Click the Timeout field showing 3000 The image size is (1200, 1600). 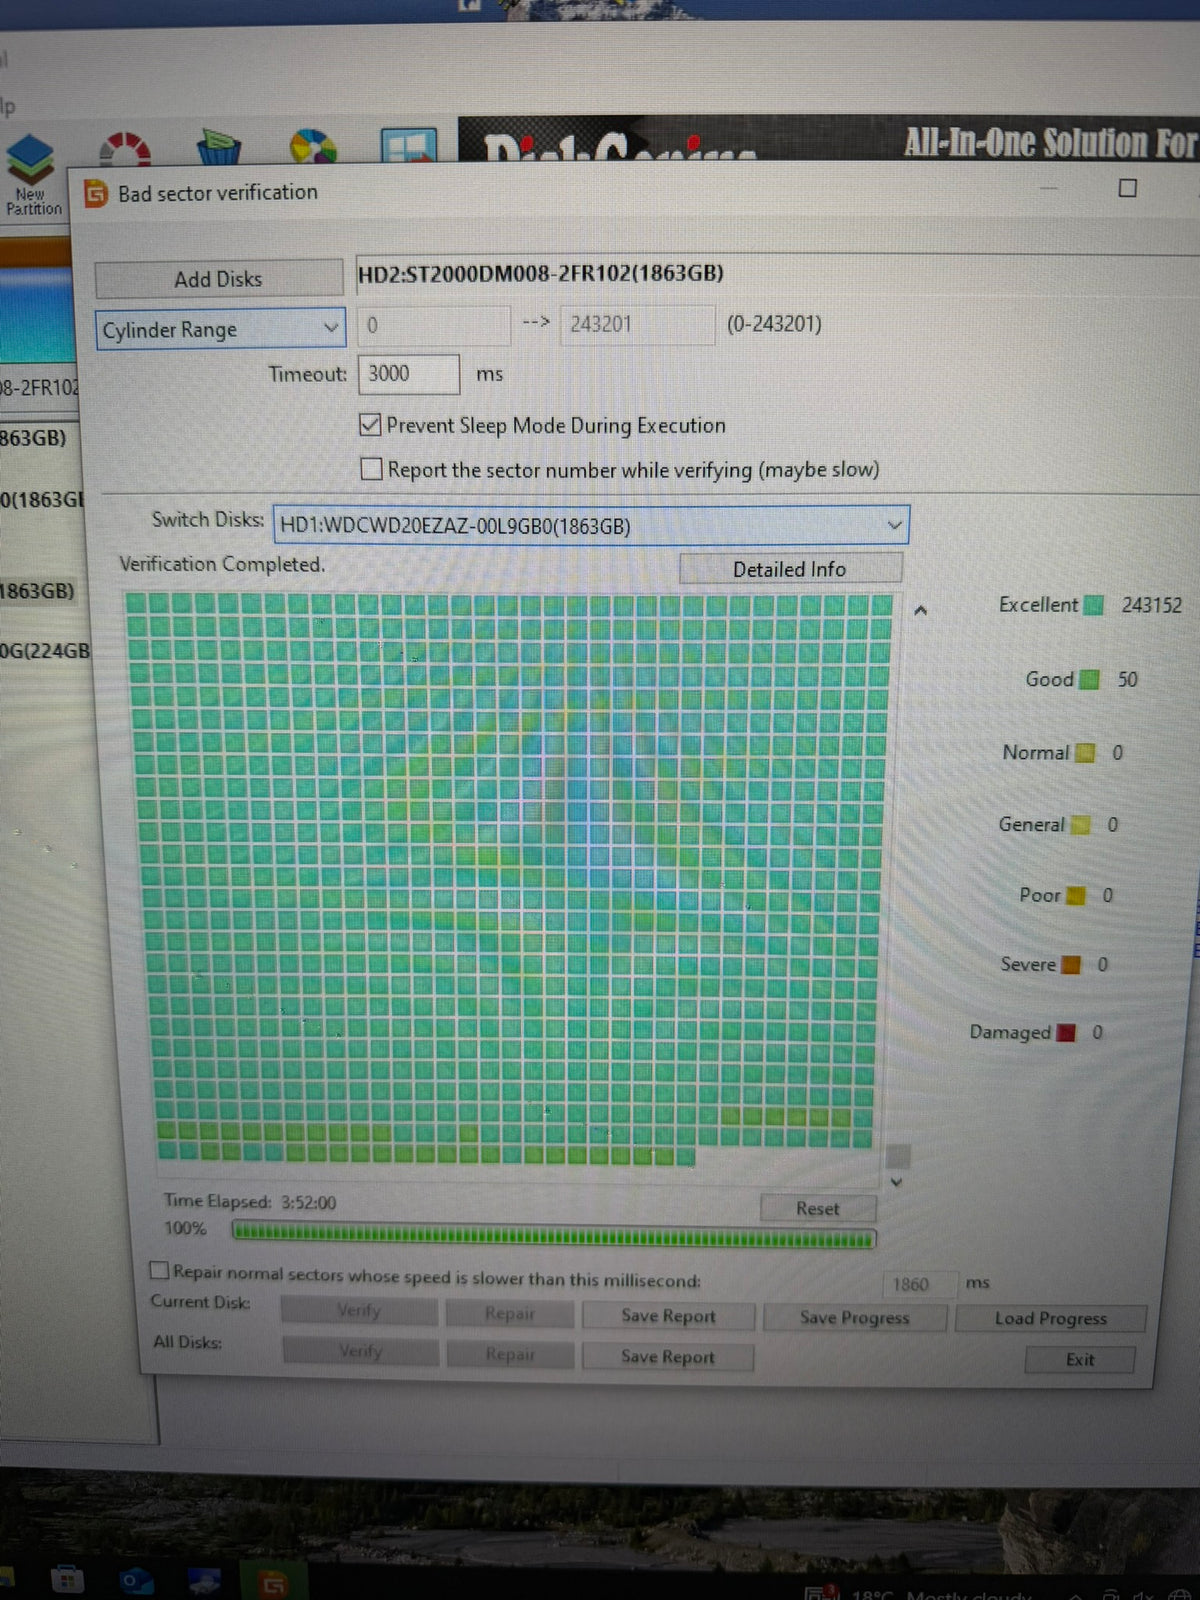[409, 374]
